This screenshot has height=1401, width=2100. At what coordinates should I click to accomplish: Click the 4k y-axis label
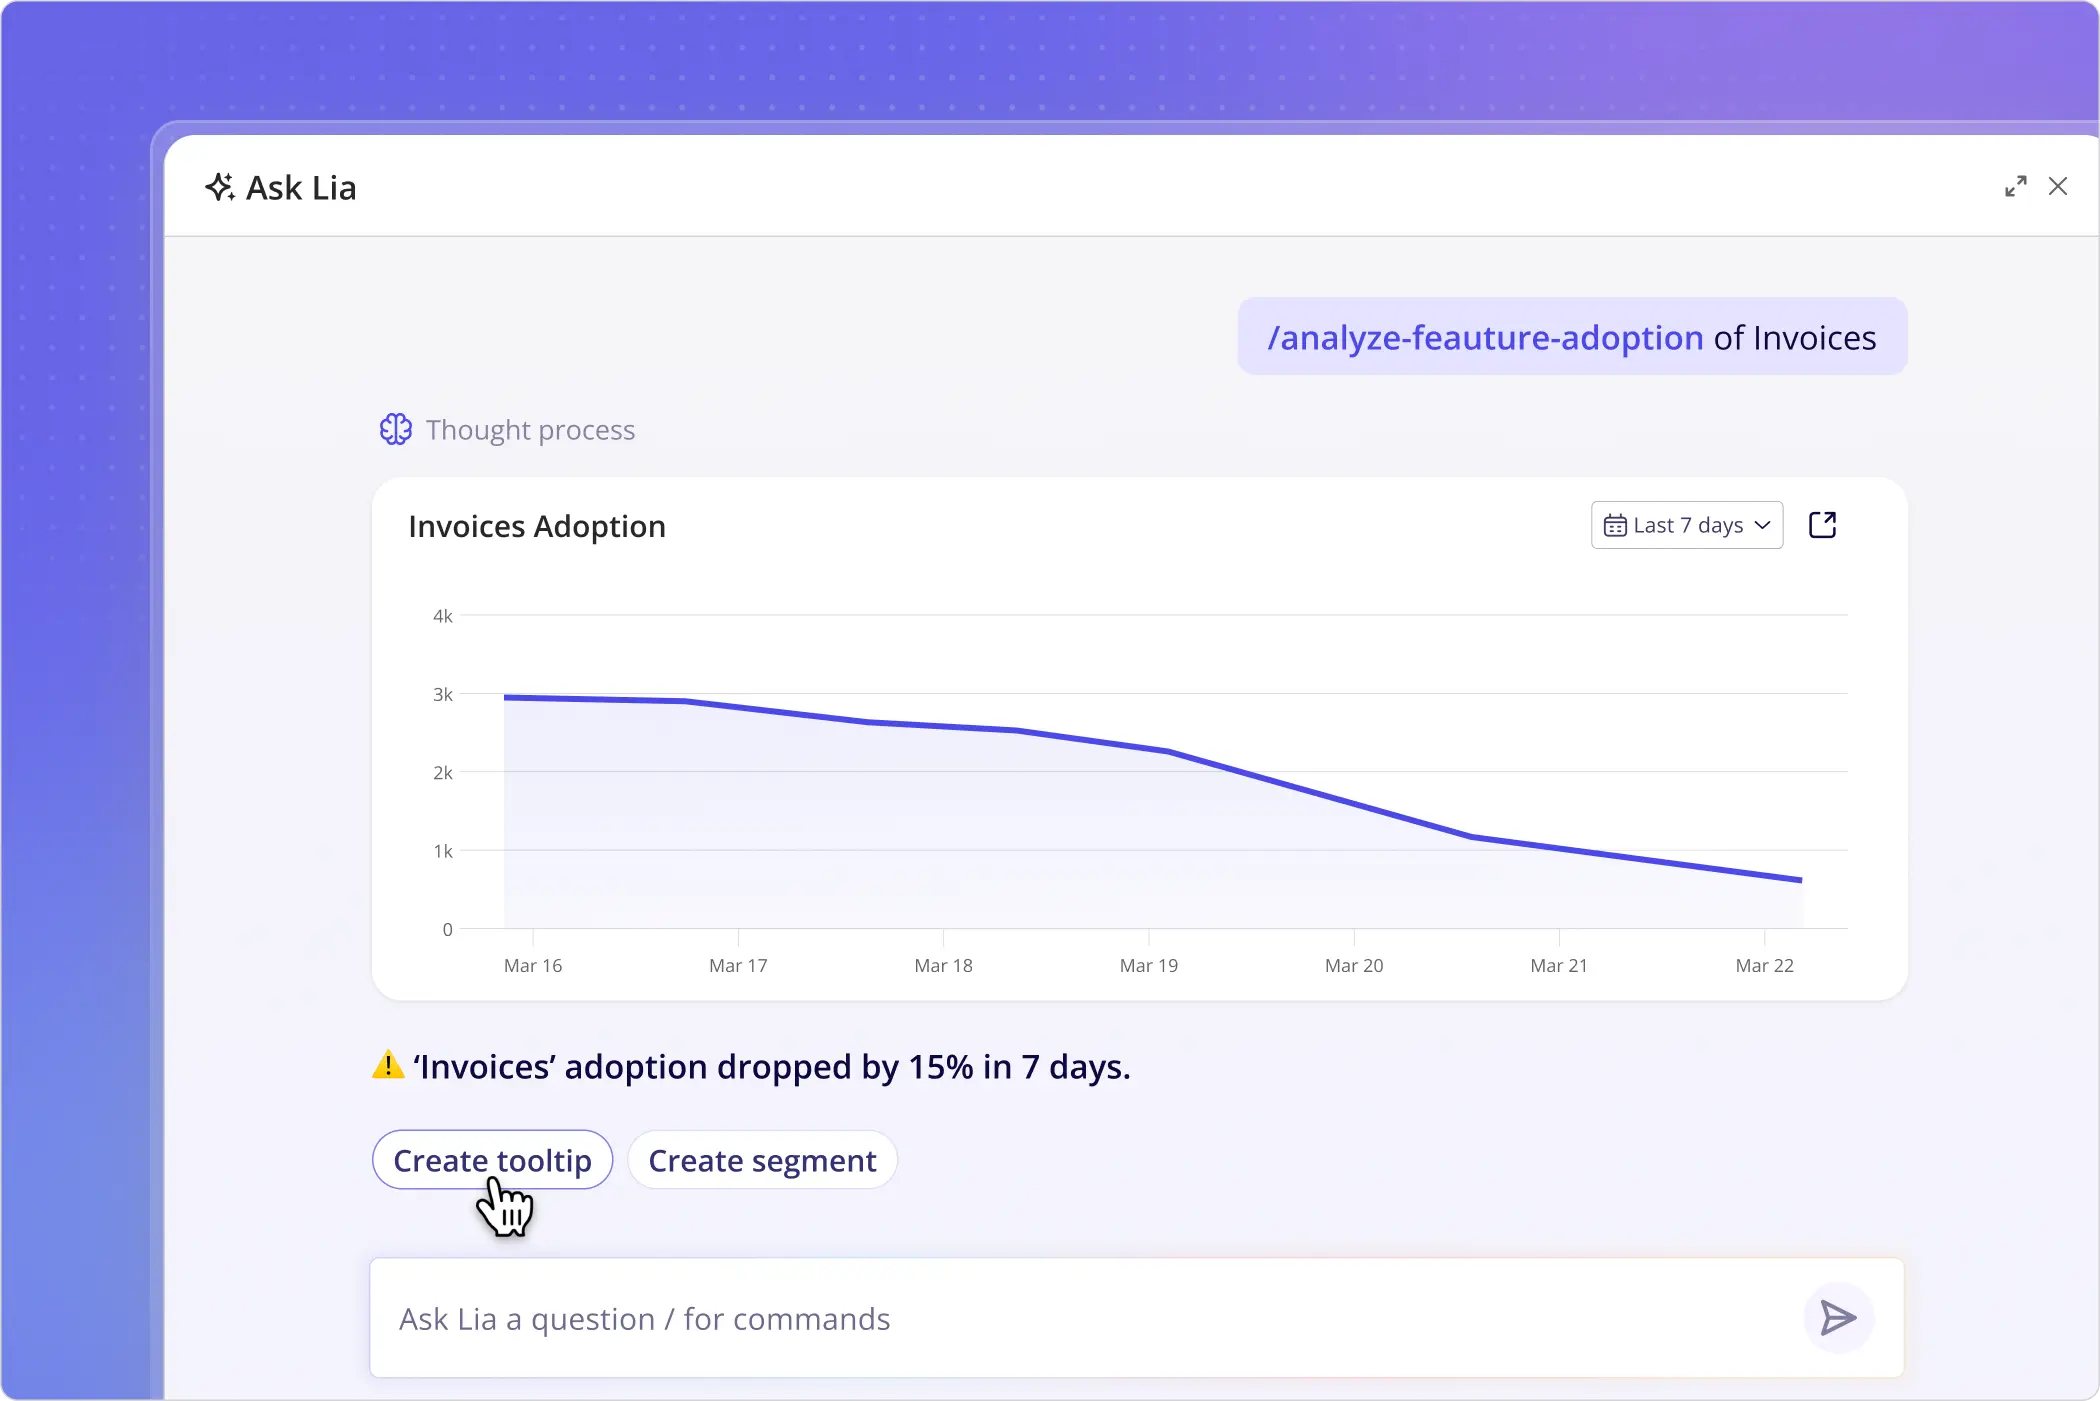(443, 616)
